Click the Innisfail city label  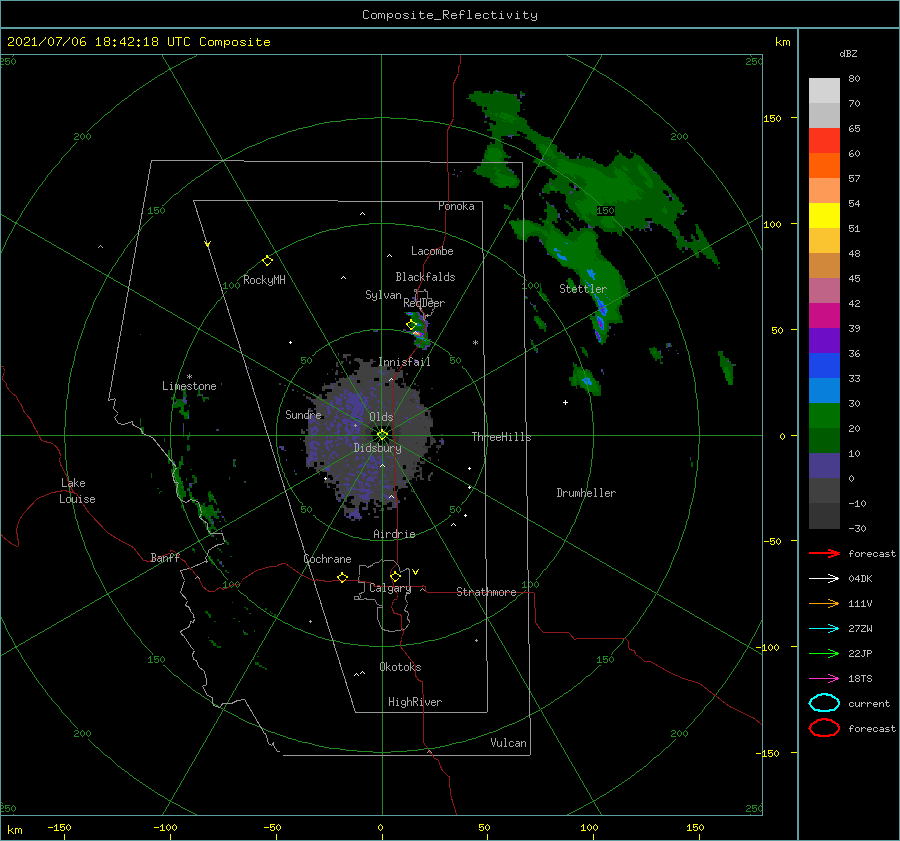click(x=404, y=362)
